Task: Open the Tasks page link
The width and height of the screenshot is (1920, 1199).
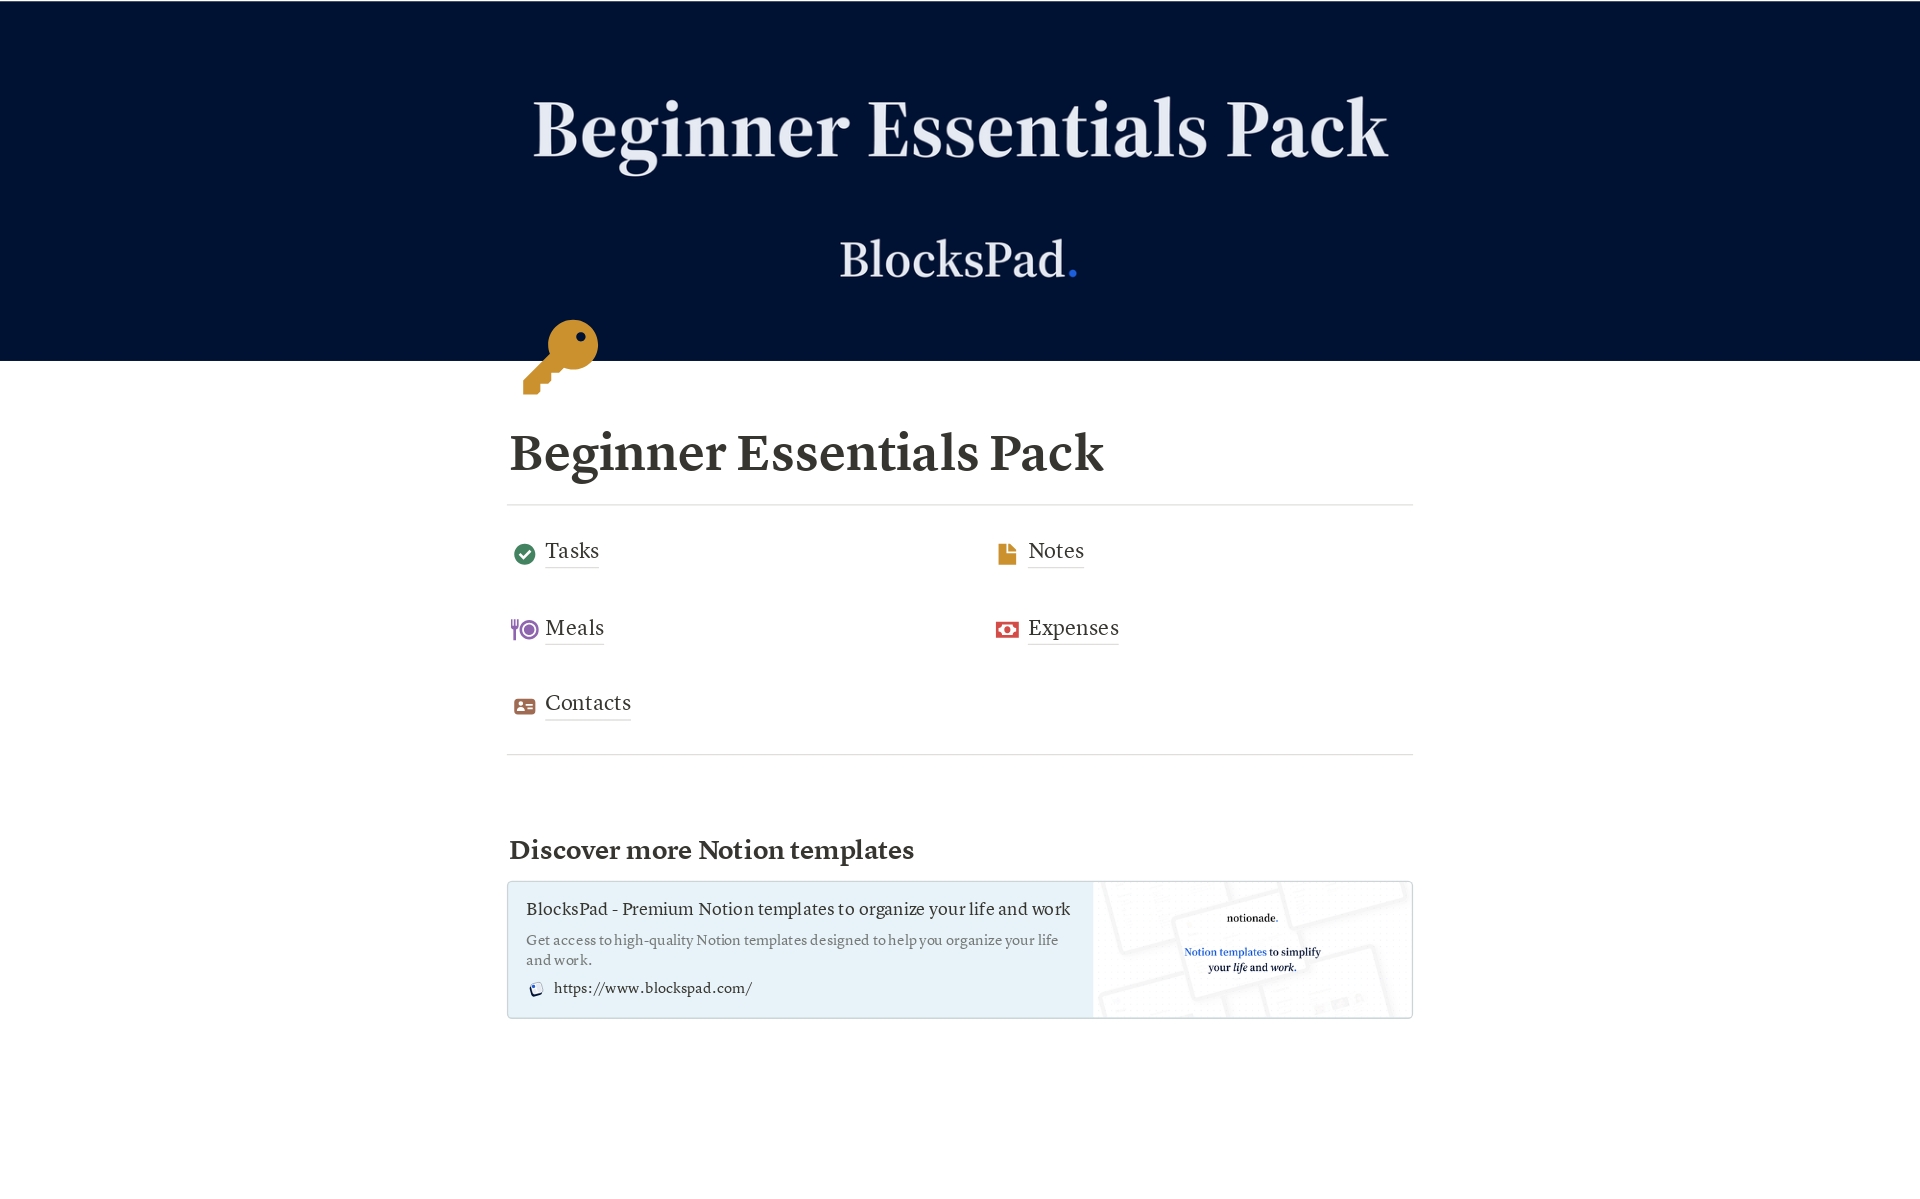Action: (x=572, y=551)
